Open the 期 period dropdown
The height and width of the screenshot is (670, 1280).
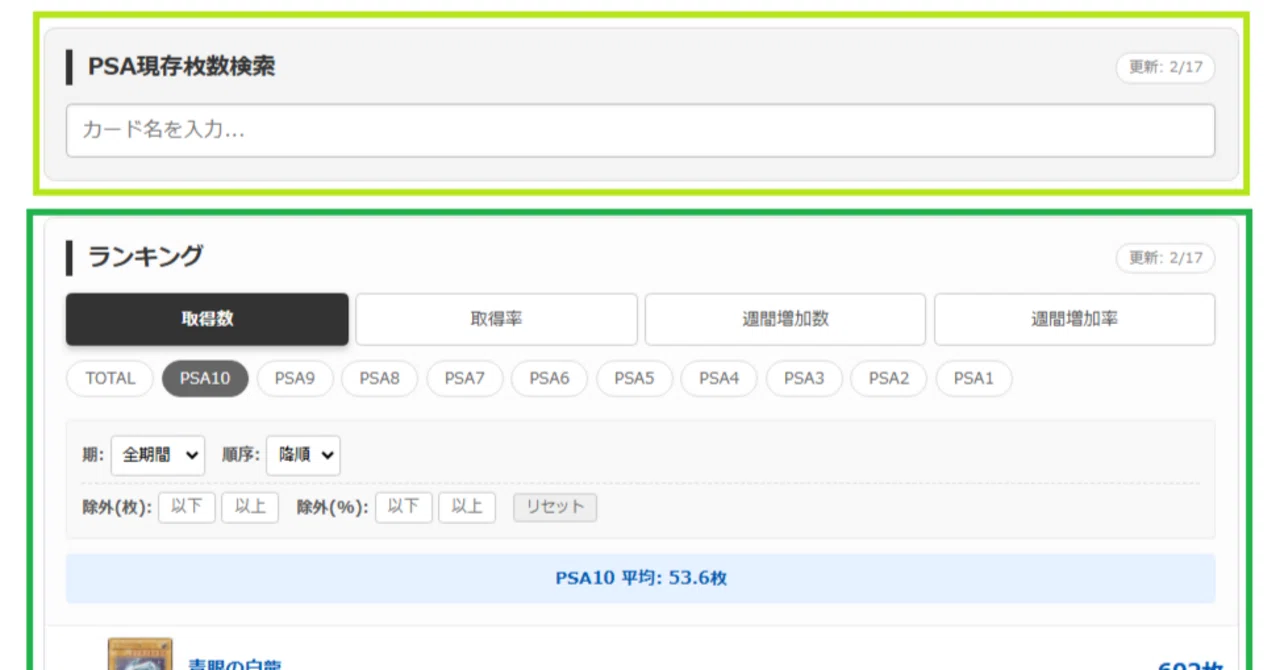(x=158, y=455)
